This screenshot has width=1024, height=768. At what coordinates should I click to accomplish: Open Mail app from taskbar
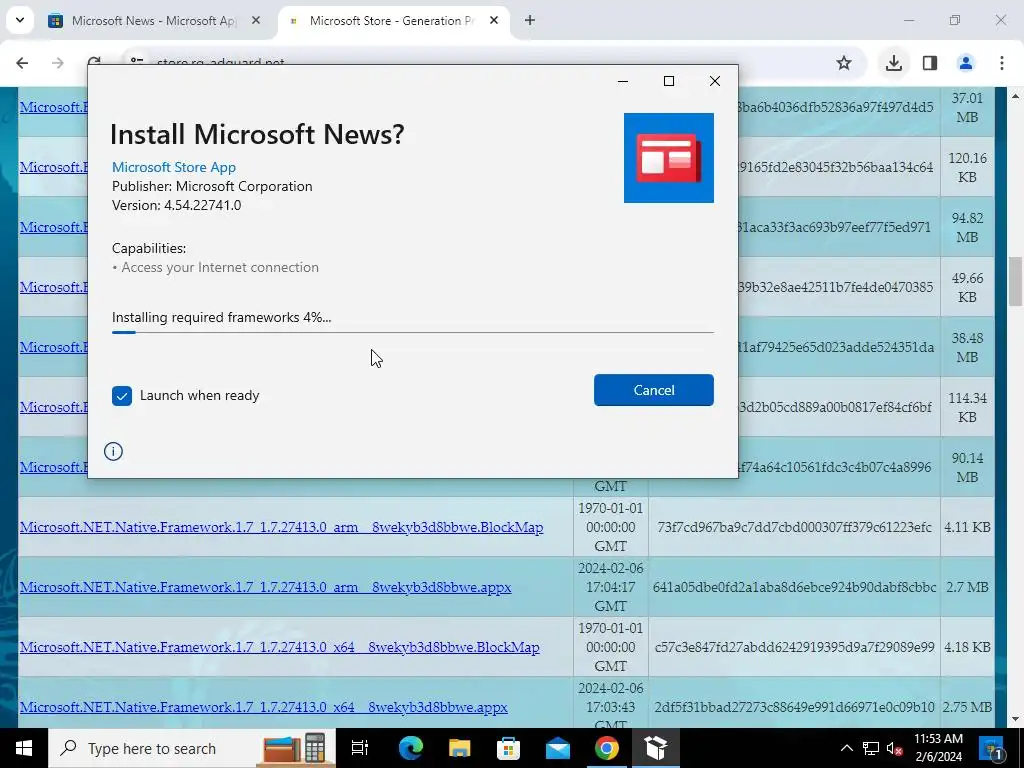tap(558, 748)
